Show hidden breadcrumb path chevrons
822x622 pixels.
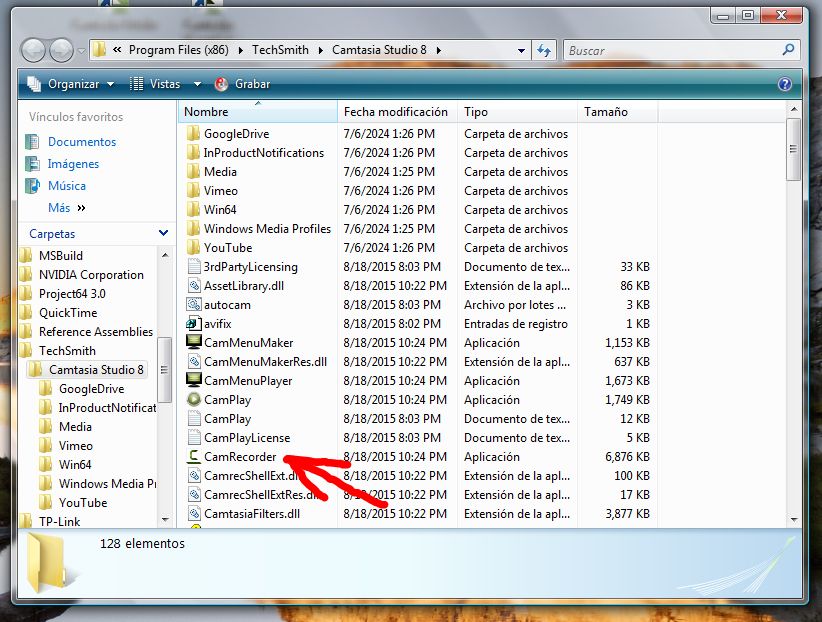pyautogui.click(x=117, y=50)
